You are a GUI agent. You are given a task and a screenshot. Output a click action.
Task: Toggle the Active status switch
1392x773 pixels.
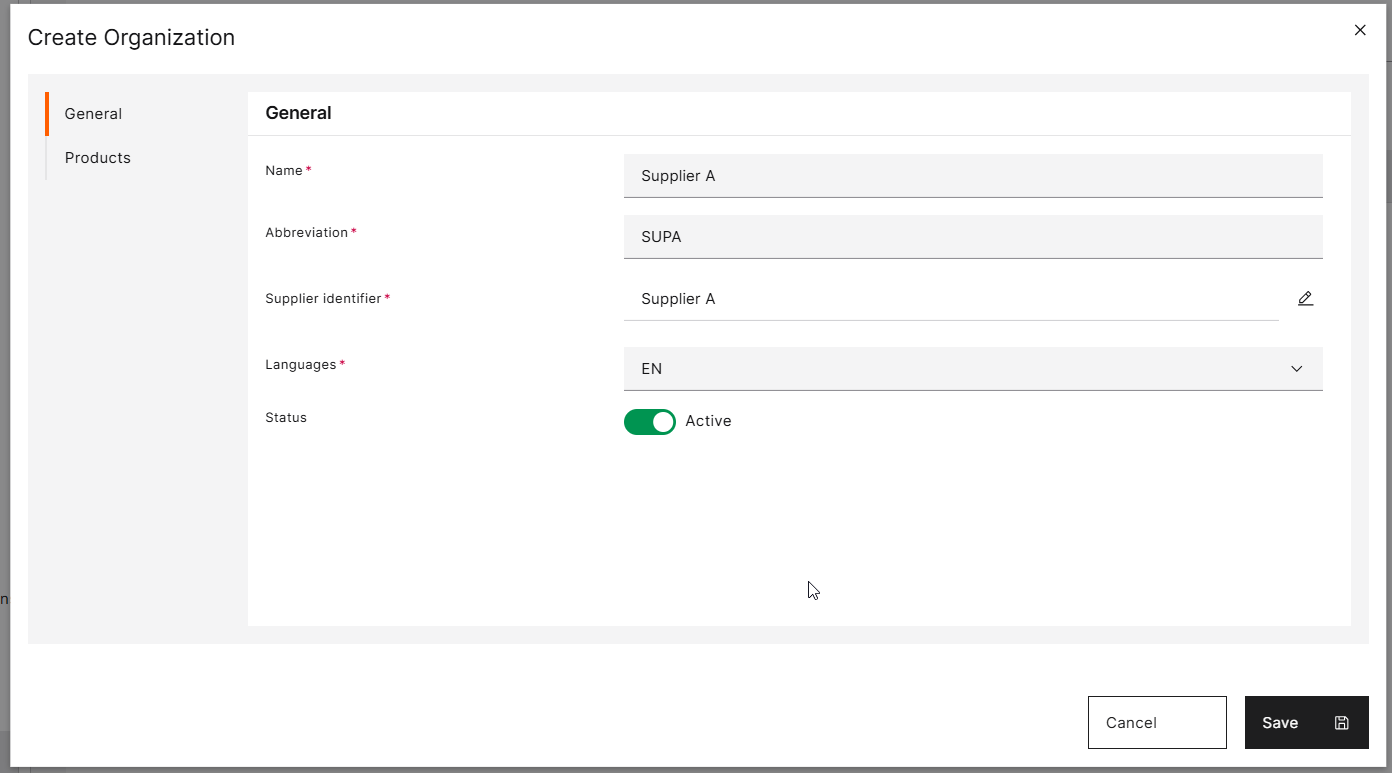[x=650, y=422]
